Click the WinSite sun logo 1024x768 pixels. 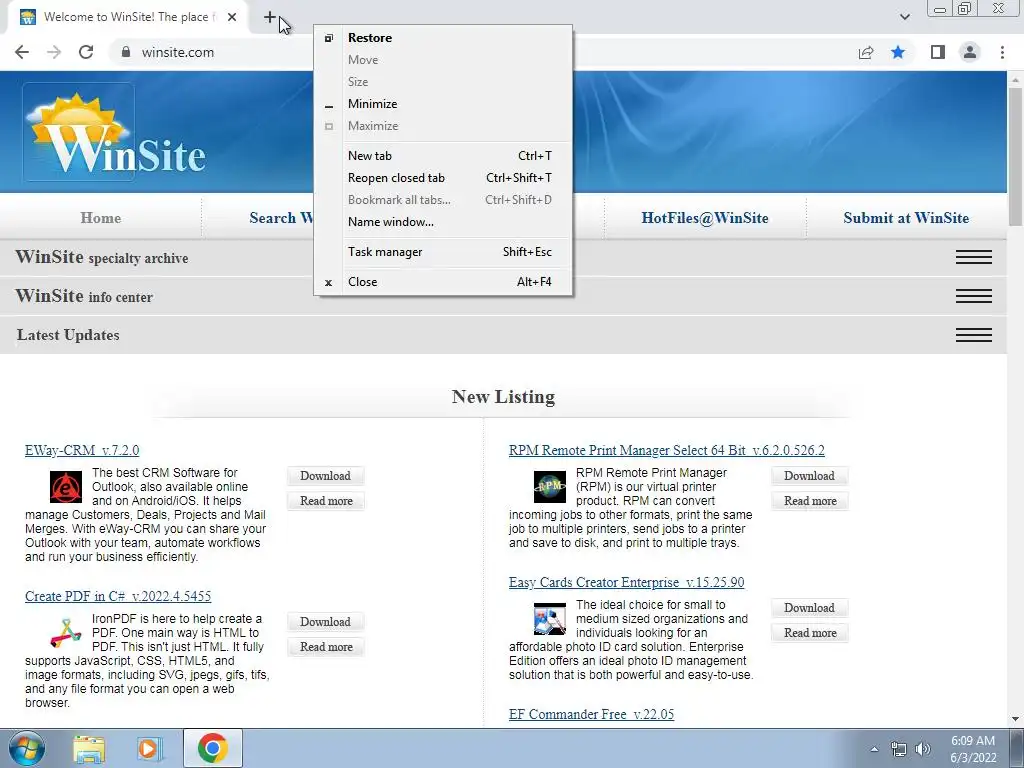tap(79, 132)
